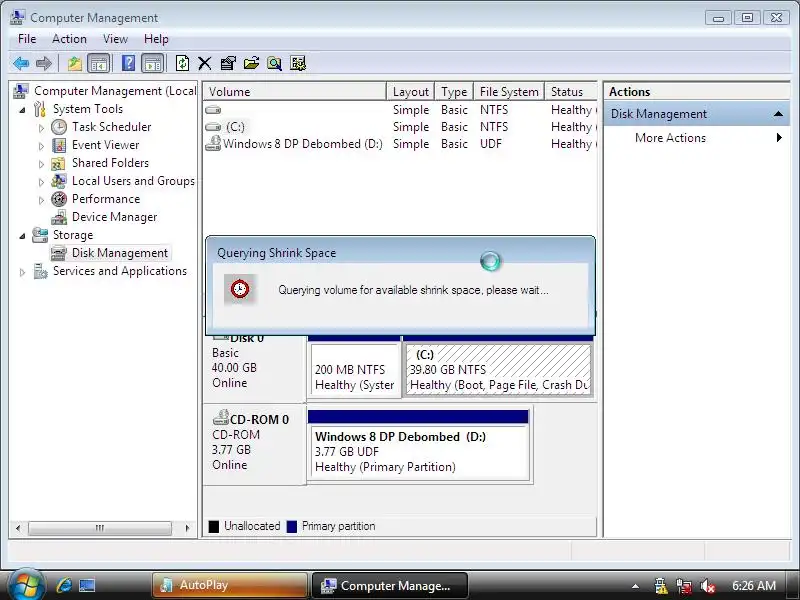This screenshot has width=800, height=600.
Task: Click the unnamed volume drive icon row
Action: click(213, 110)
